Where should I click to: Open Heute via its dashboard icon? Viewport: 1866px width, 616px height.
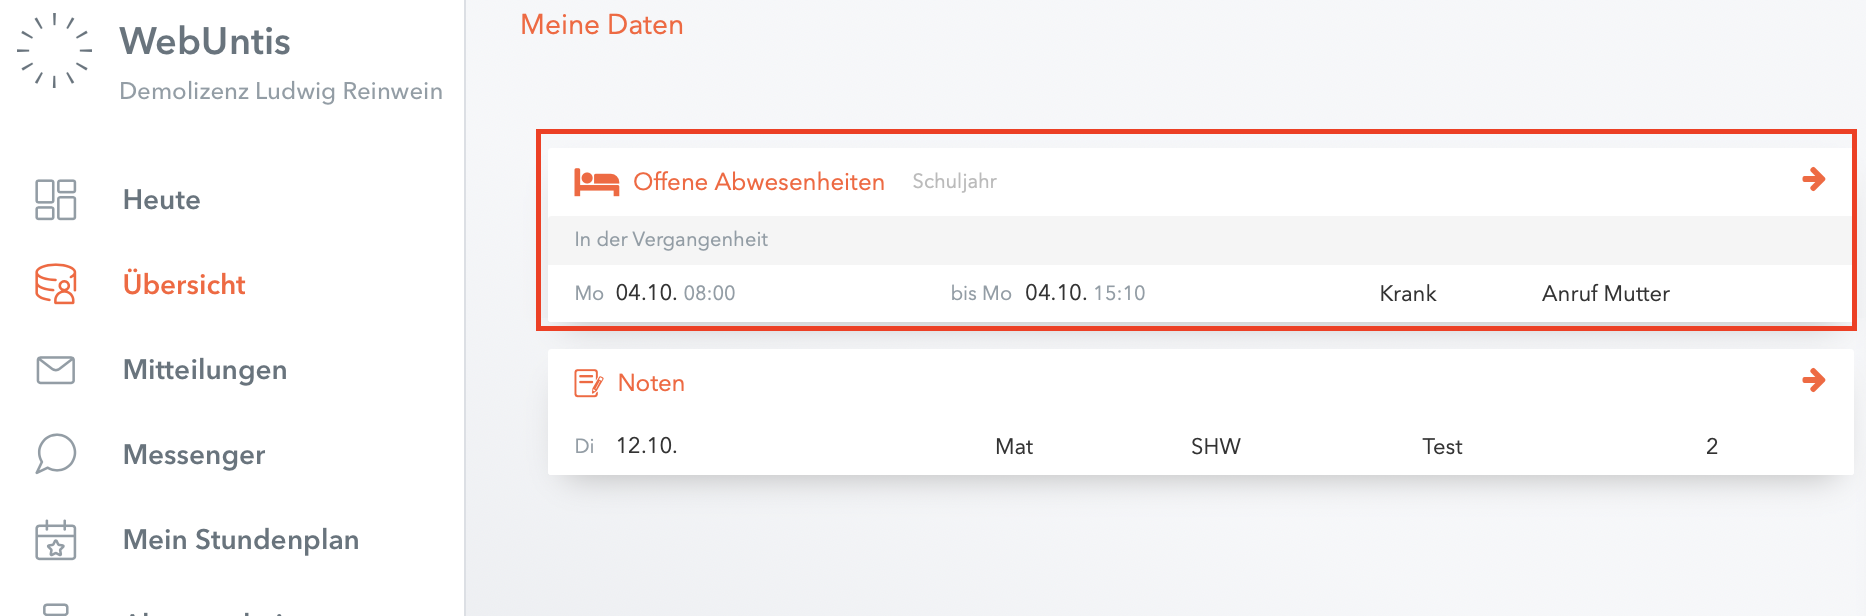tap(56, 200)
